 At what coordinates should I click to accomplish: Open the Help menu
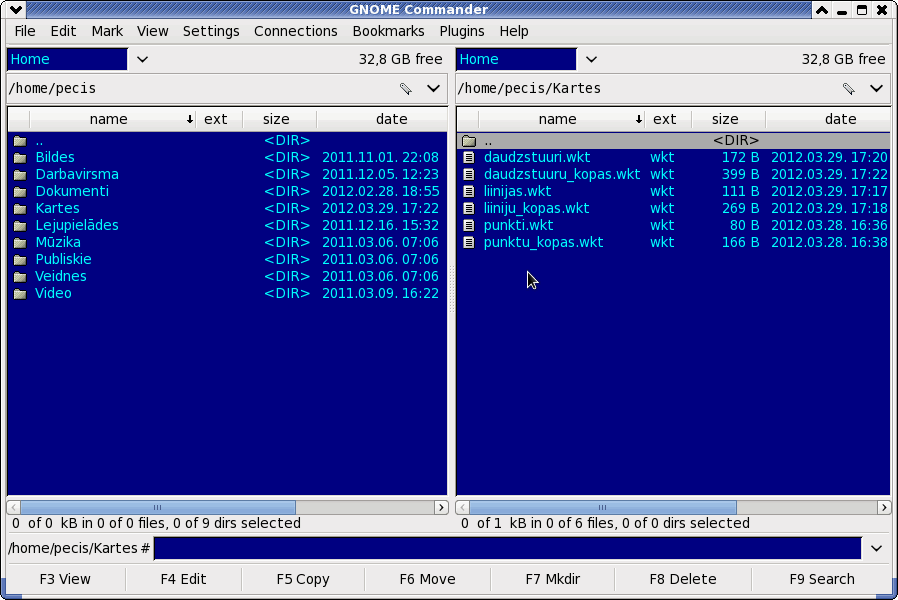(514, 31)
